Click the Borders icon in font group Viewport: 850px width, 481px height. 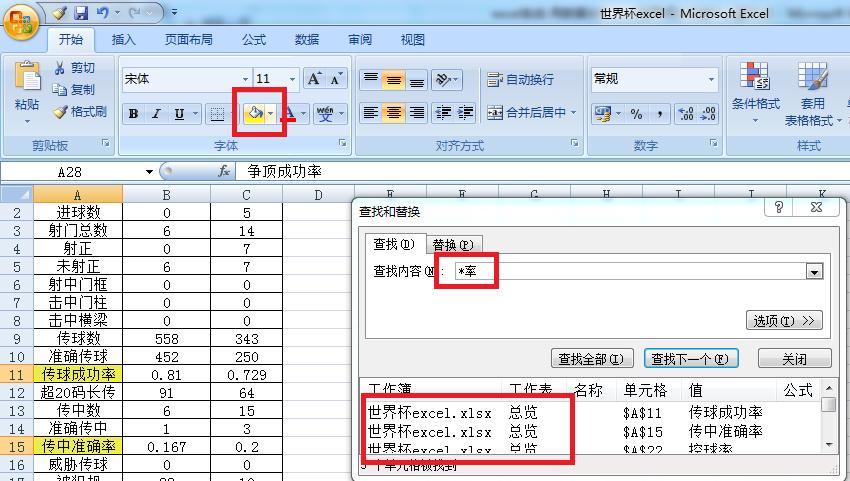click(216, 114)
